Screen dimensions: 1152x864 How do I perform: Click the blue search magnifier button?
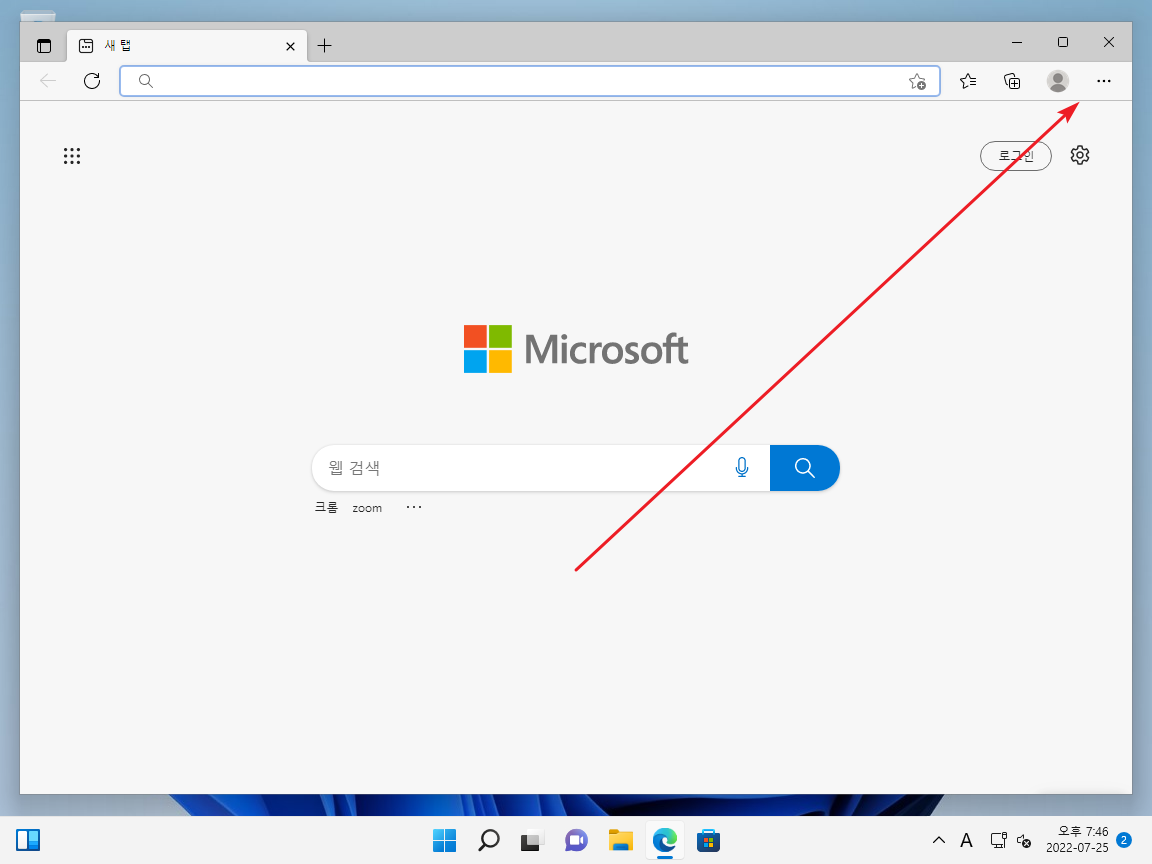[804, 468]
